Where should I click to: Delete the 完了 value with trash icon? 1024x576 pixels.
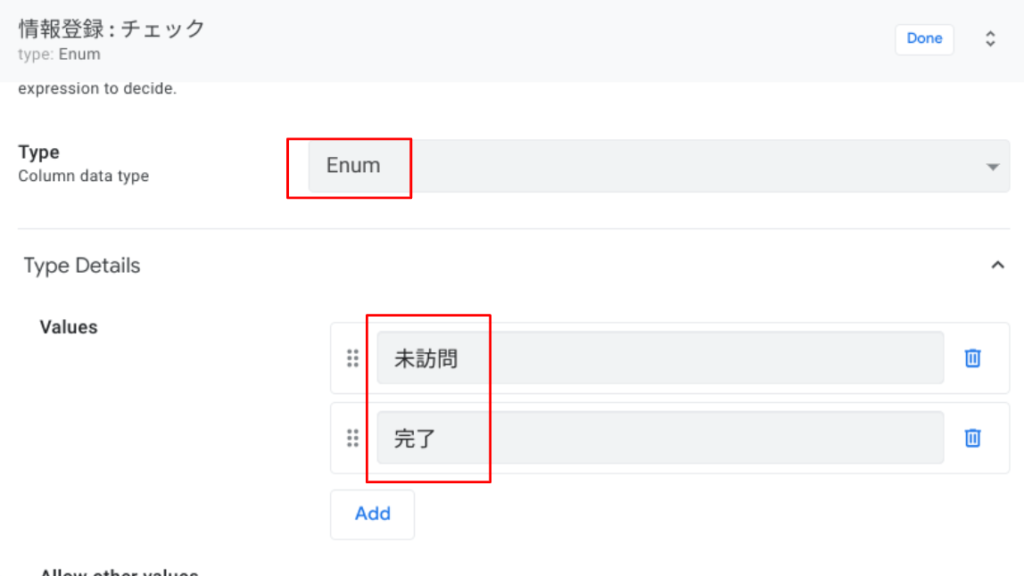972,438
